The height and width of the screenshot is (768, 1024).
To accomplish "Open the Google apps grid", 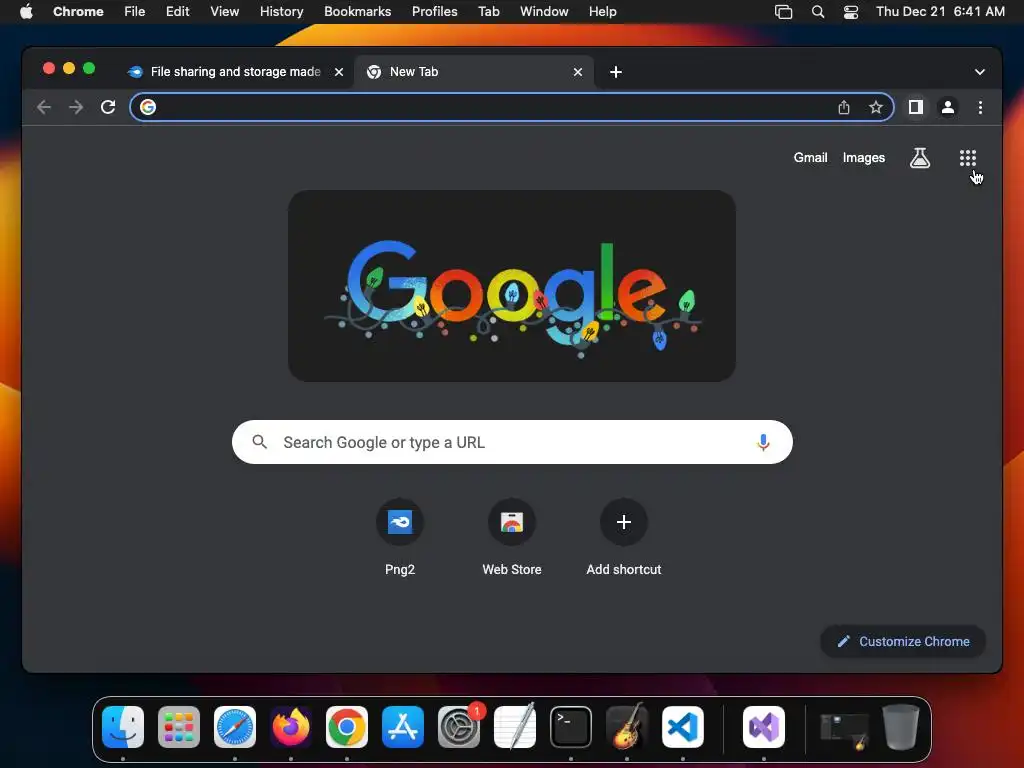I will (x=967, y=157).
